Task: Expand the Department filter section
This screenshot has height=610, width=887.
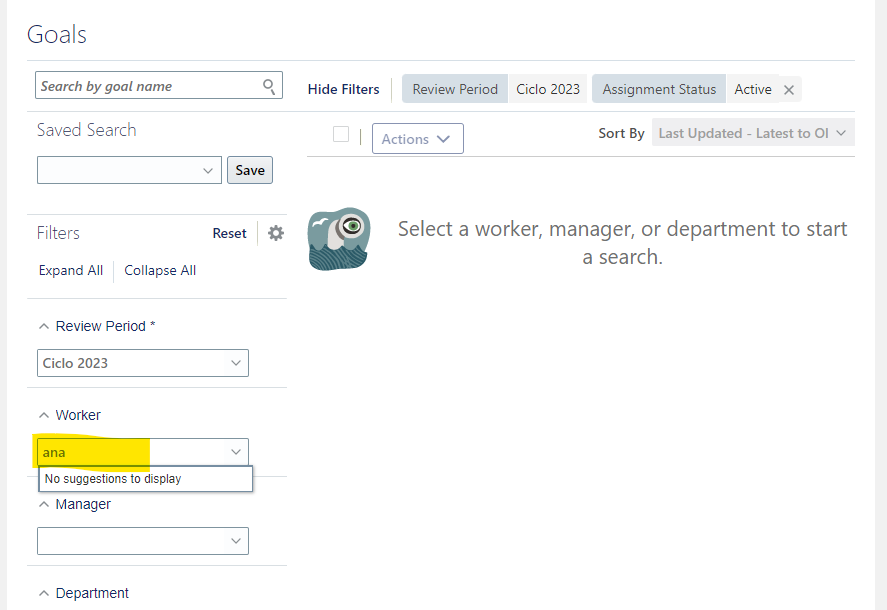Action: (43, 592)
